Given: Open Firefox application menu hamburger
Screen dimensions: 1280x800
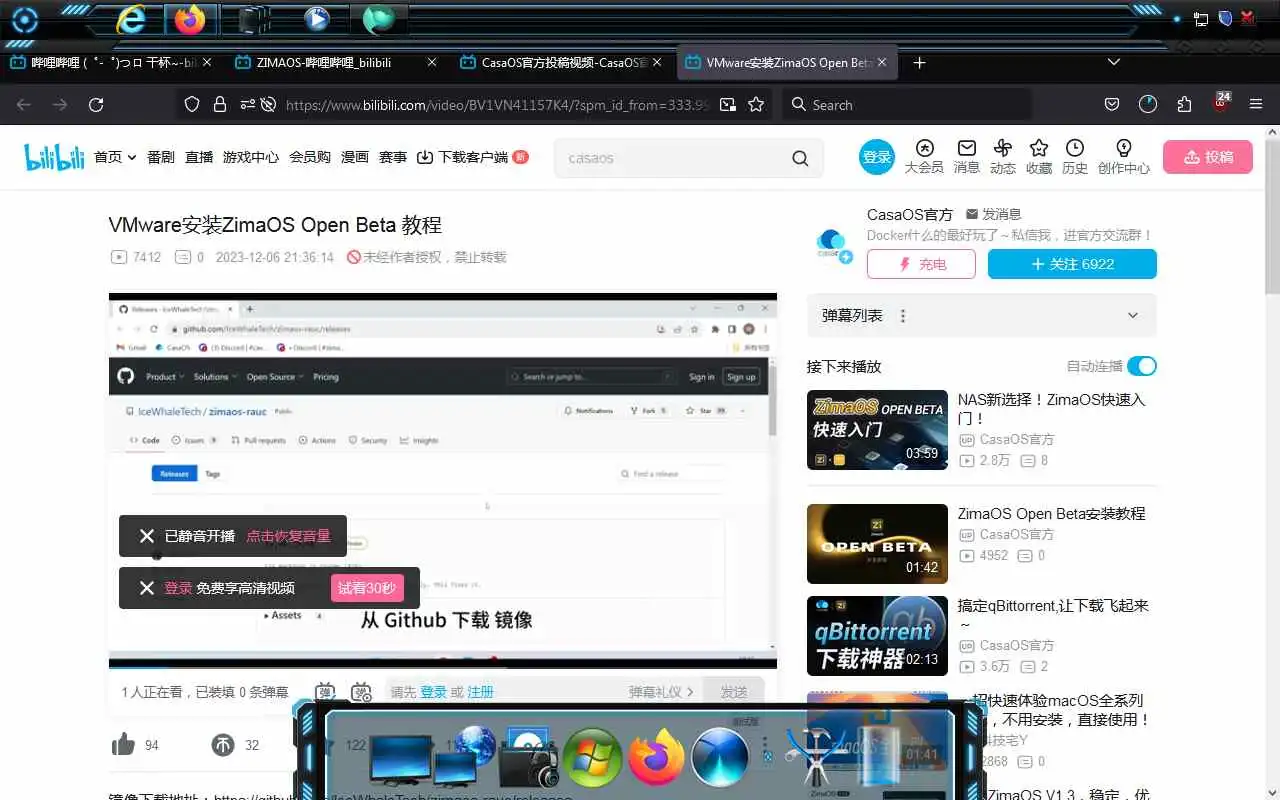Looking at the screenshot, I should coord(1256,105).
